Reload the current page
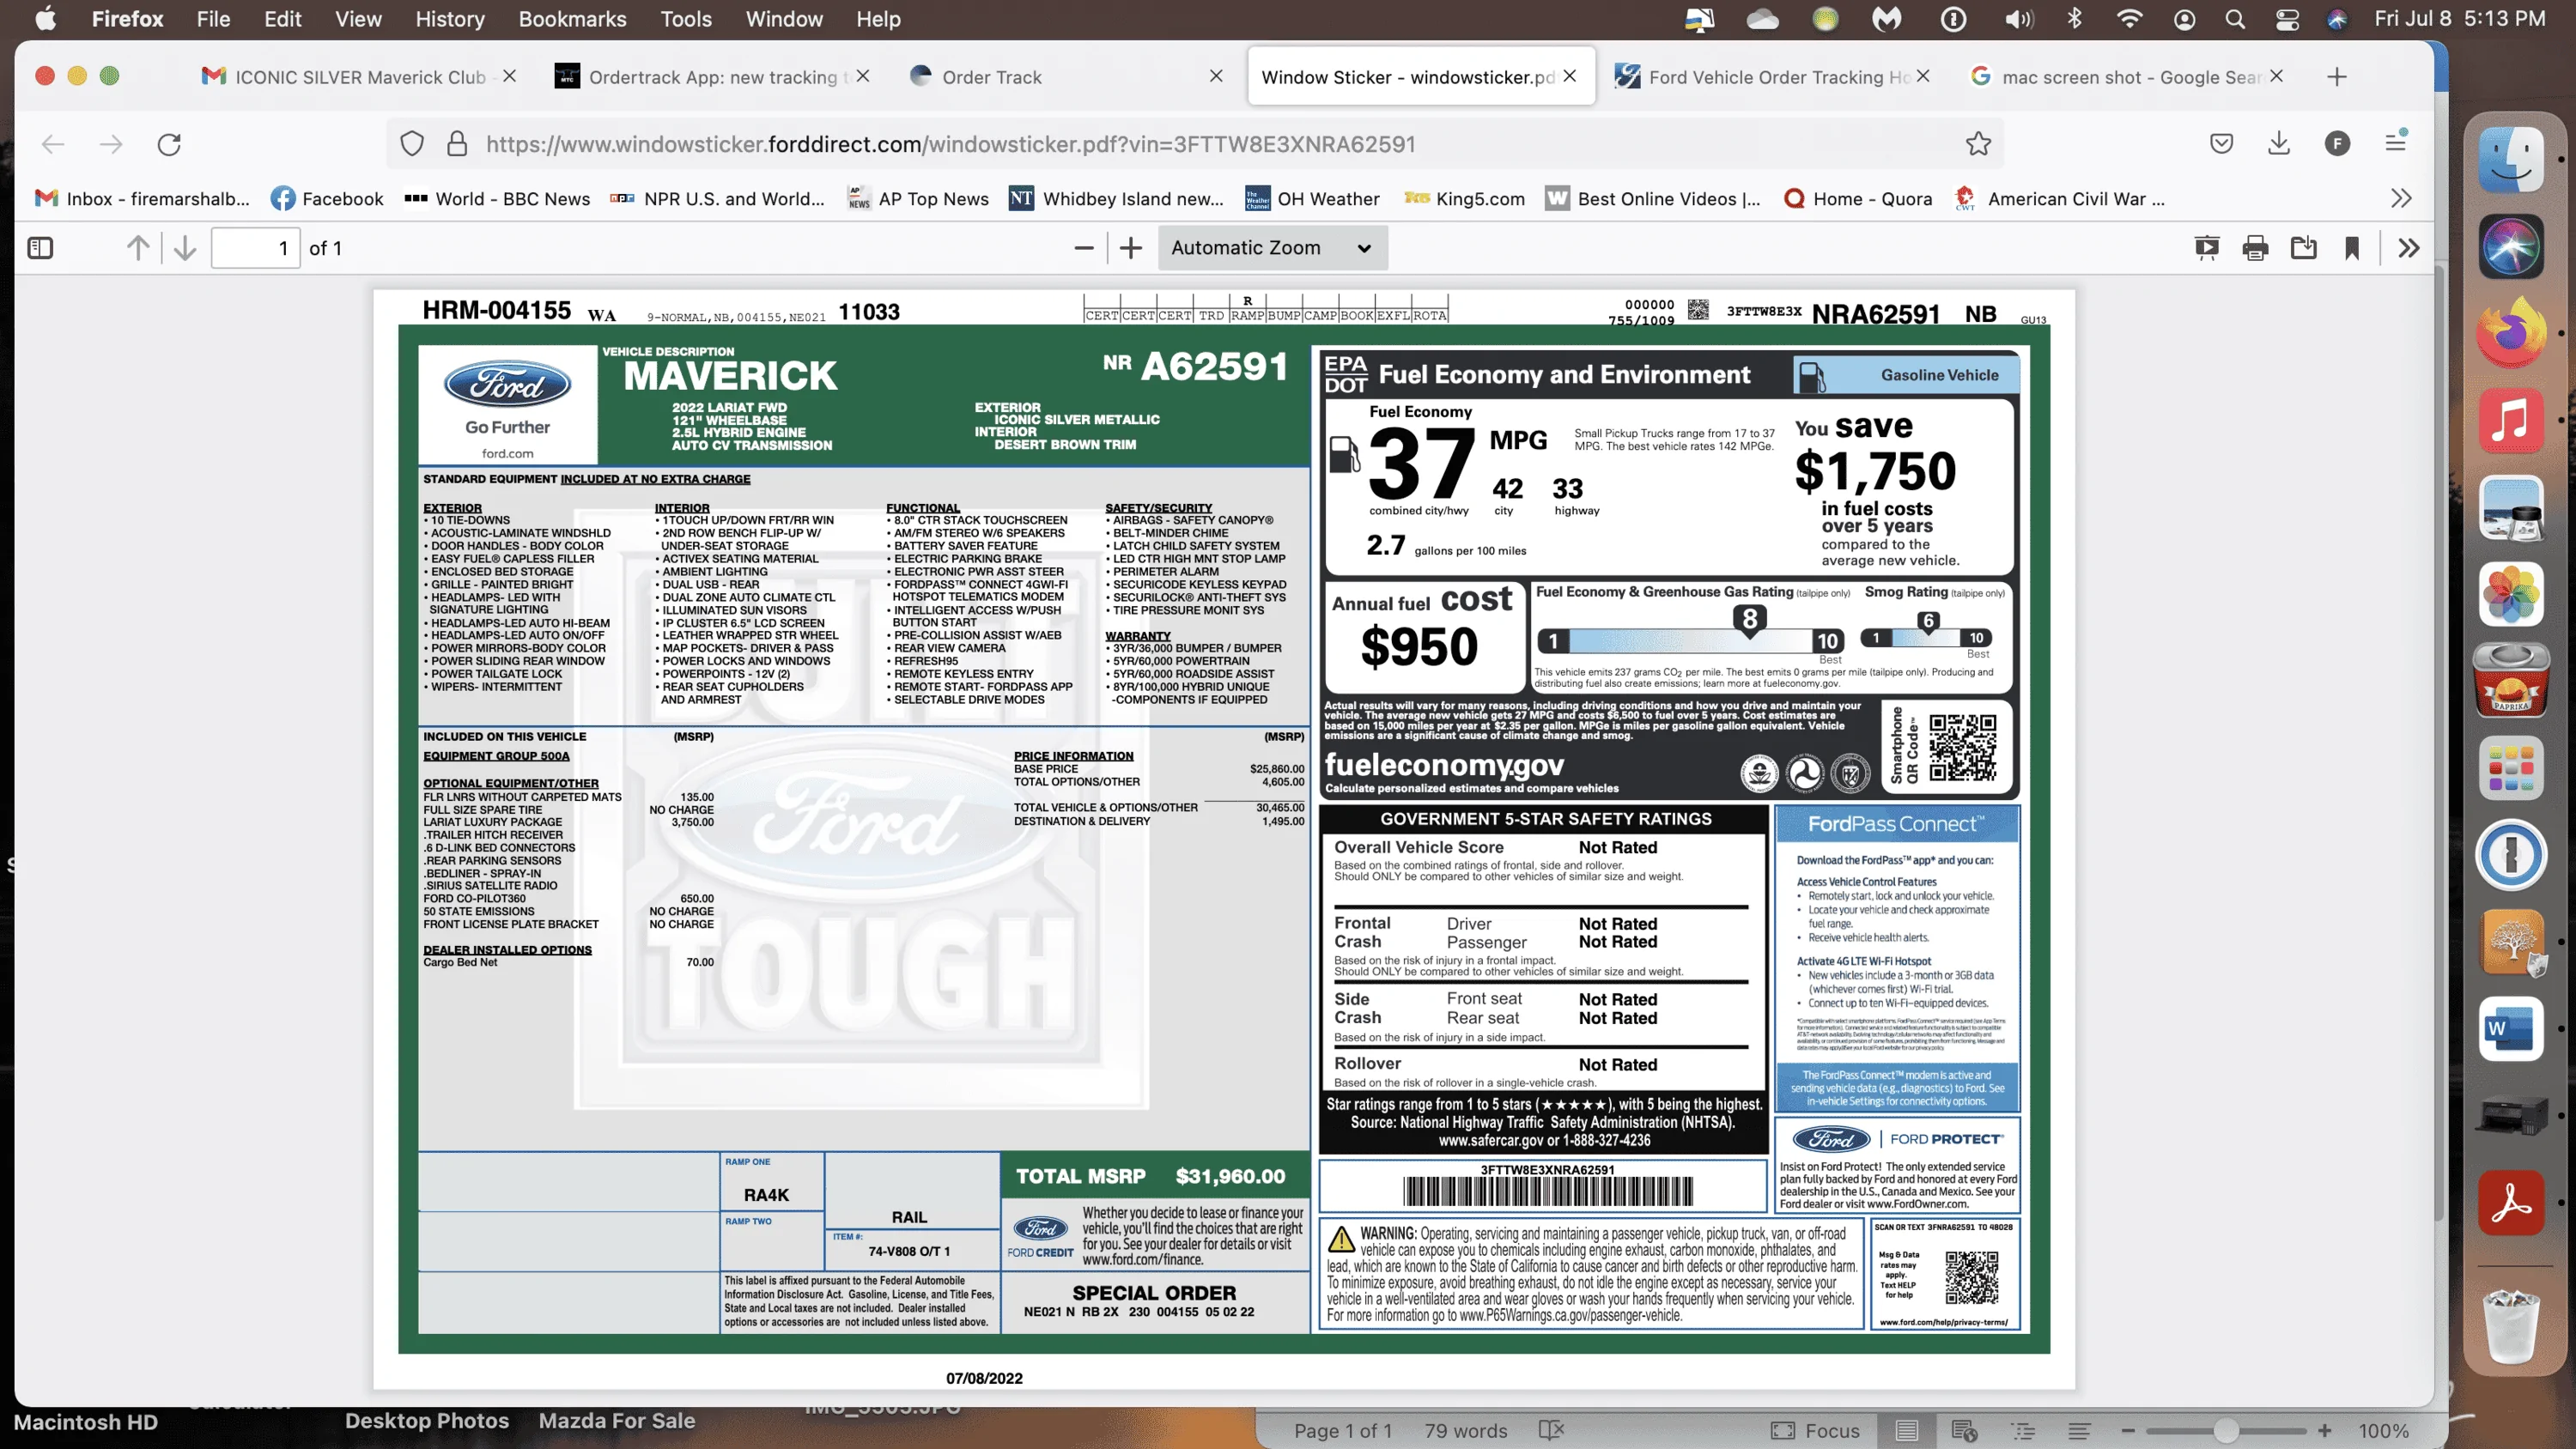The height and width of the screenshot is (1449, 2576). (169, 144)
